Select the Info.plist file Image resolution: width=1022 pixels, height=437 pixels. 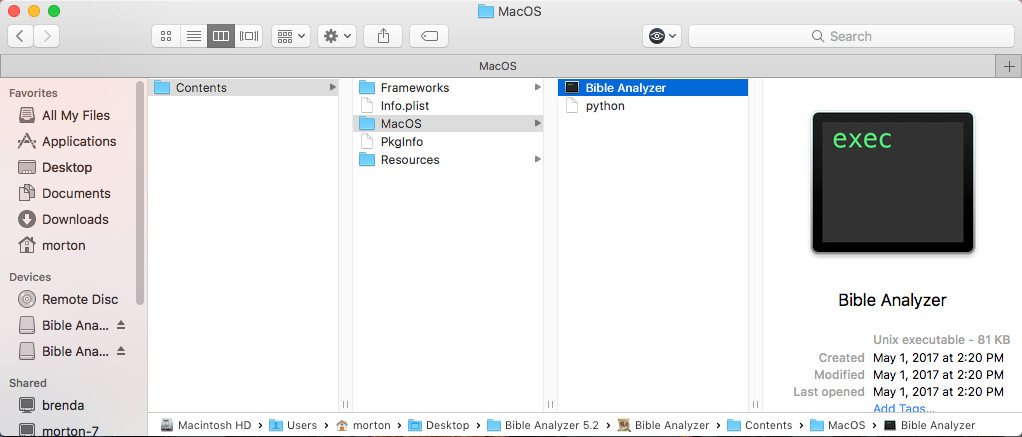coord(448,106)
